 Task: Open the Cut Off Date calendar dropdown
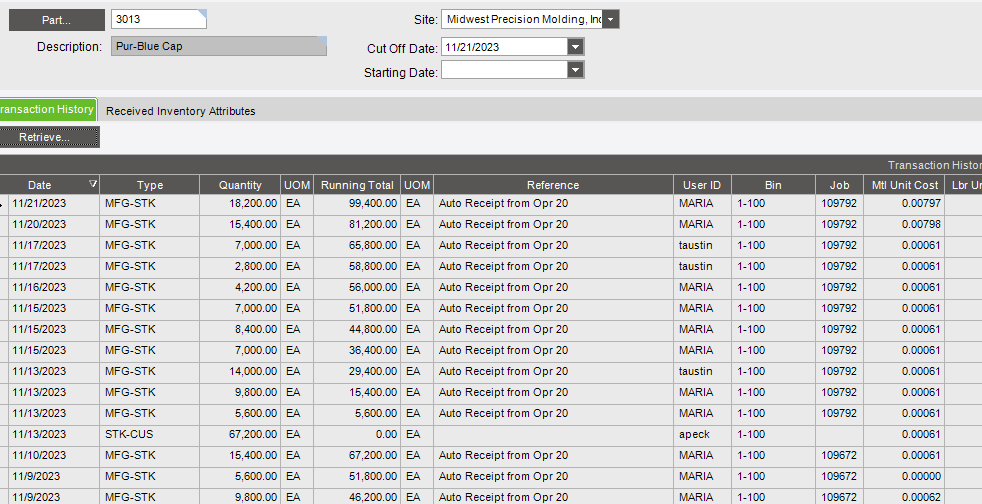576,47
